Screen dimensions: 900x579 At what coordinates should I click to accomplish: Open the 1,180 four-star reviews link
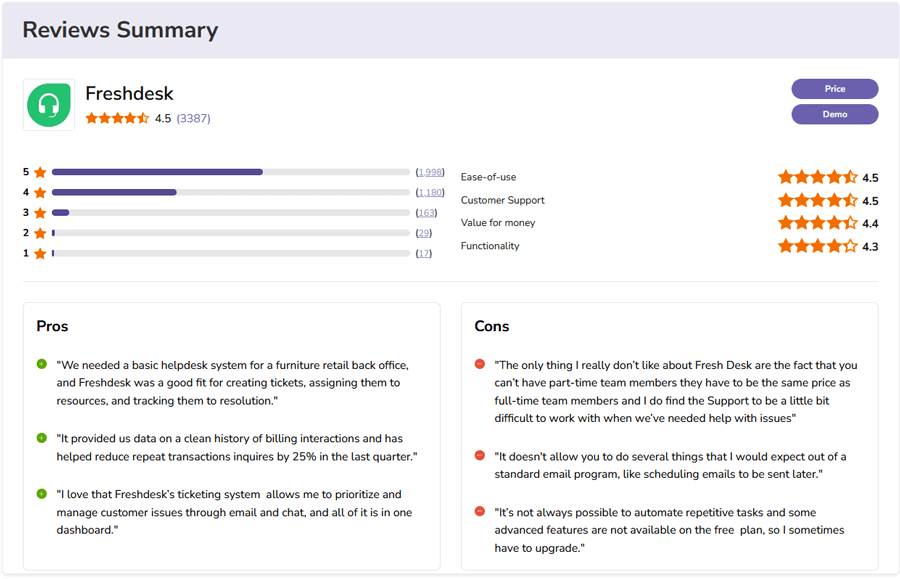click(430, 193)
